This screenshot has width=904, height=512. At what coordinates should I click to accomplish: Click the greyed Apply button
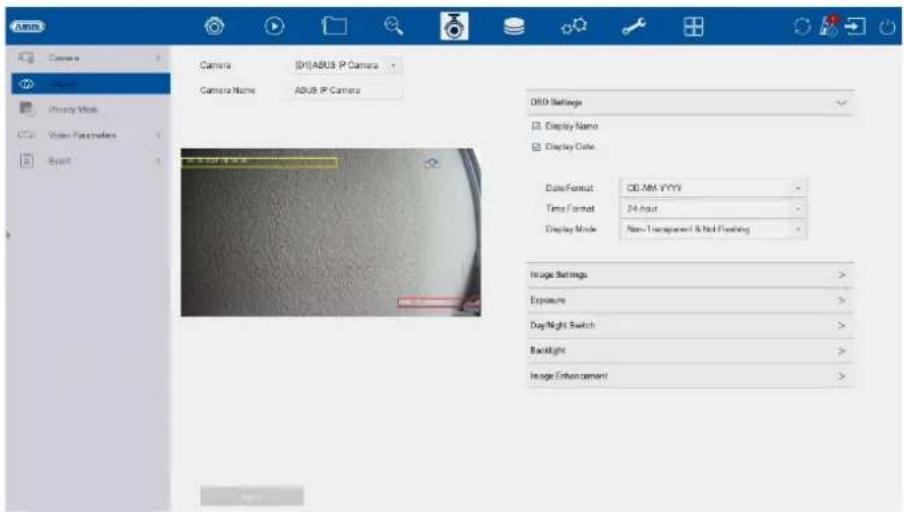(252, 496)
